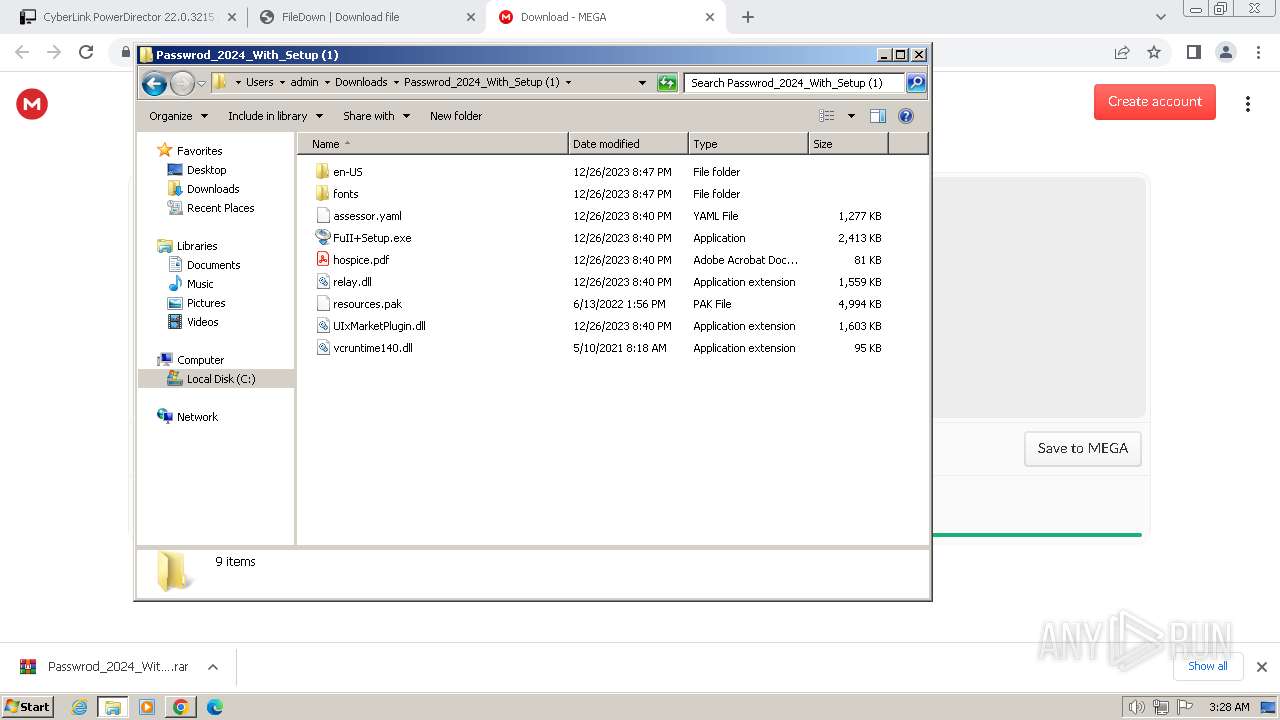
Task: Click the admin breadcrumb in address bar
Action: pos(305,82)
